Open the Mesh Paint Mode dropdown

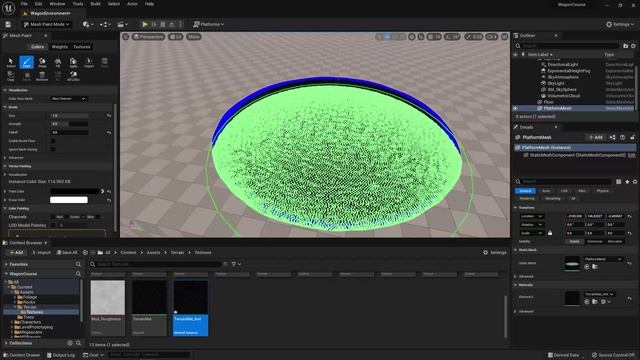[x=47, y=24]
